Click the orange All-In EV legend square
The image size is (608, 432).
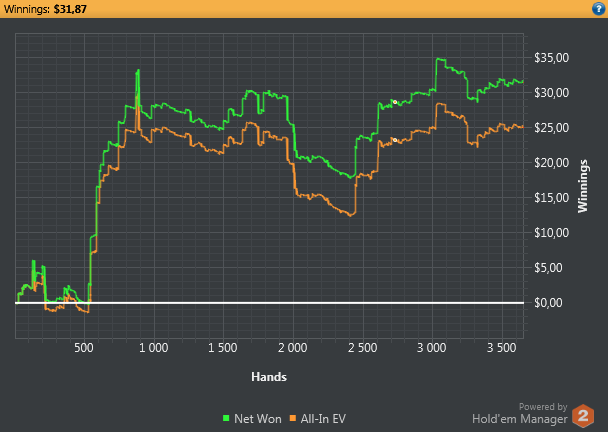[293, 418]
